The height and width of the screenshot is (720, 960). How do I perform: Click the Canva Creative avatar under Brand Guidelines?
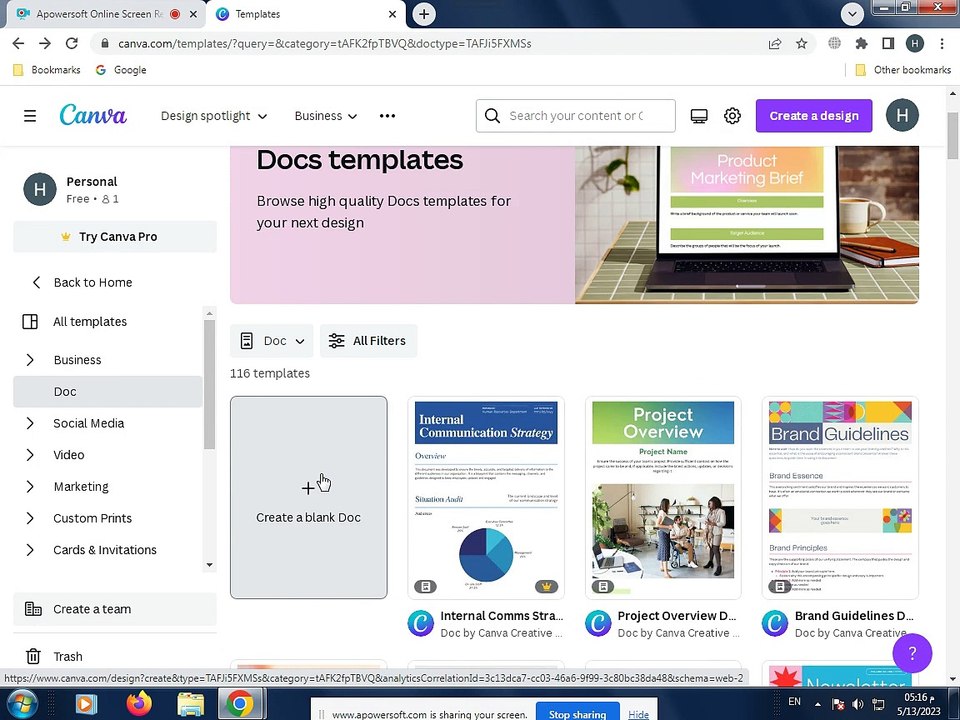tap(774, 624)
